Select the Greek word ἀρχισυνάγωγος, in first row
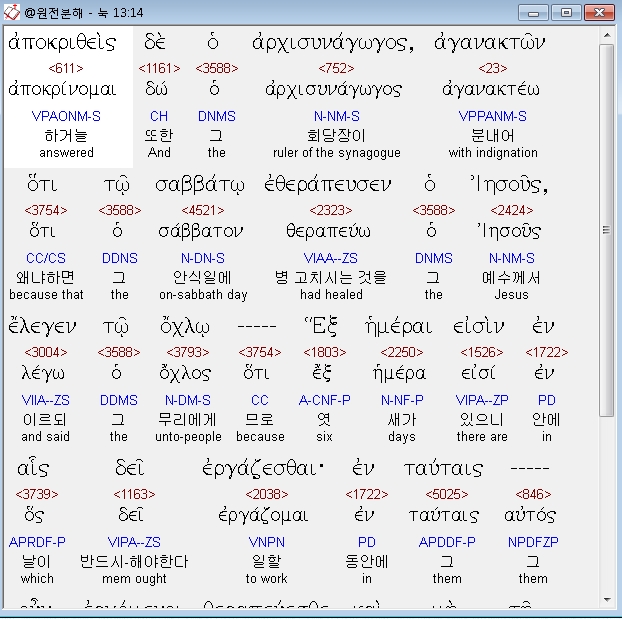This screenshot has height=619, width=622. [333, 42]
